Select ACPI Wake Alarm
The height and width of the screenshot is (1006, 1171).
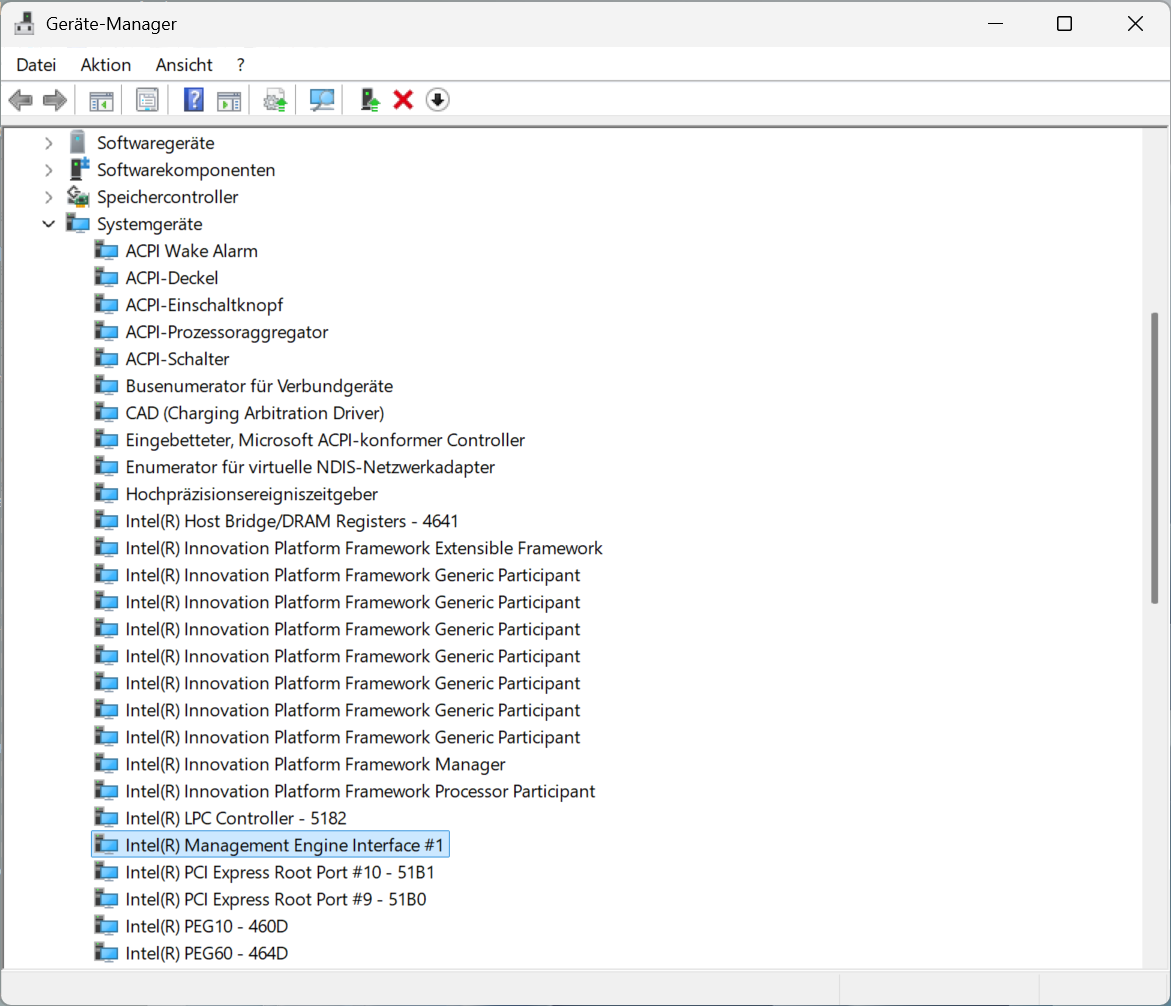191,251
